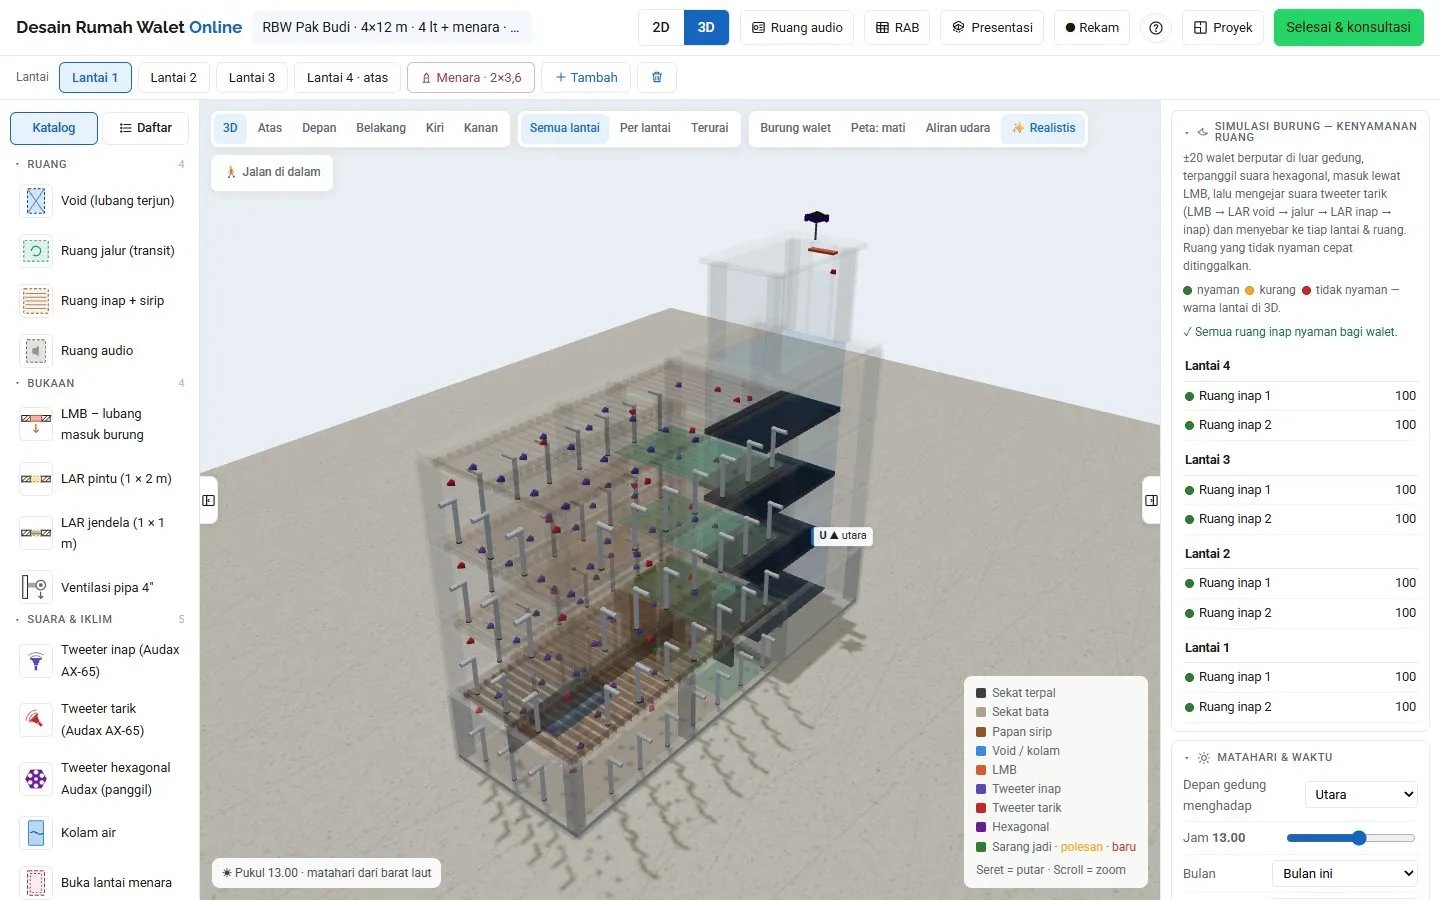
Task: Open the Bulan ini dropdown
Action: [x=1346, y=873]
